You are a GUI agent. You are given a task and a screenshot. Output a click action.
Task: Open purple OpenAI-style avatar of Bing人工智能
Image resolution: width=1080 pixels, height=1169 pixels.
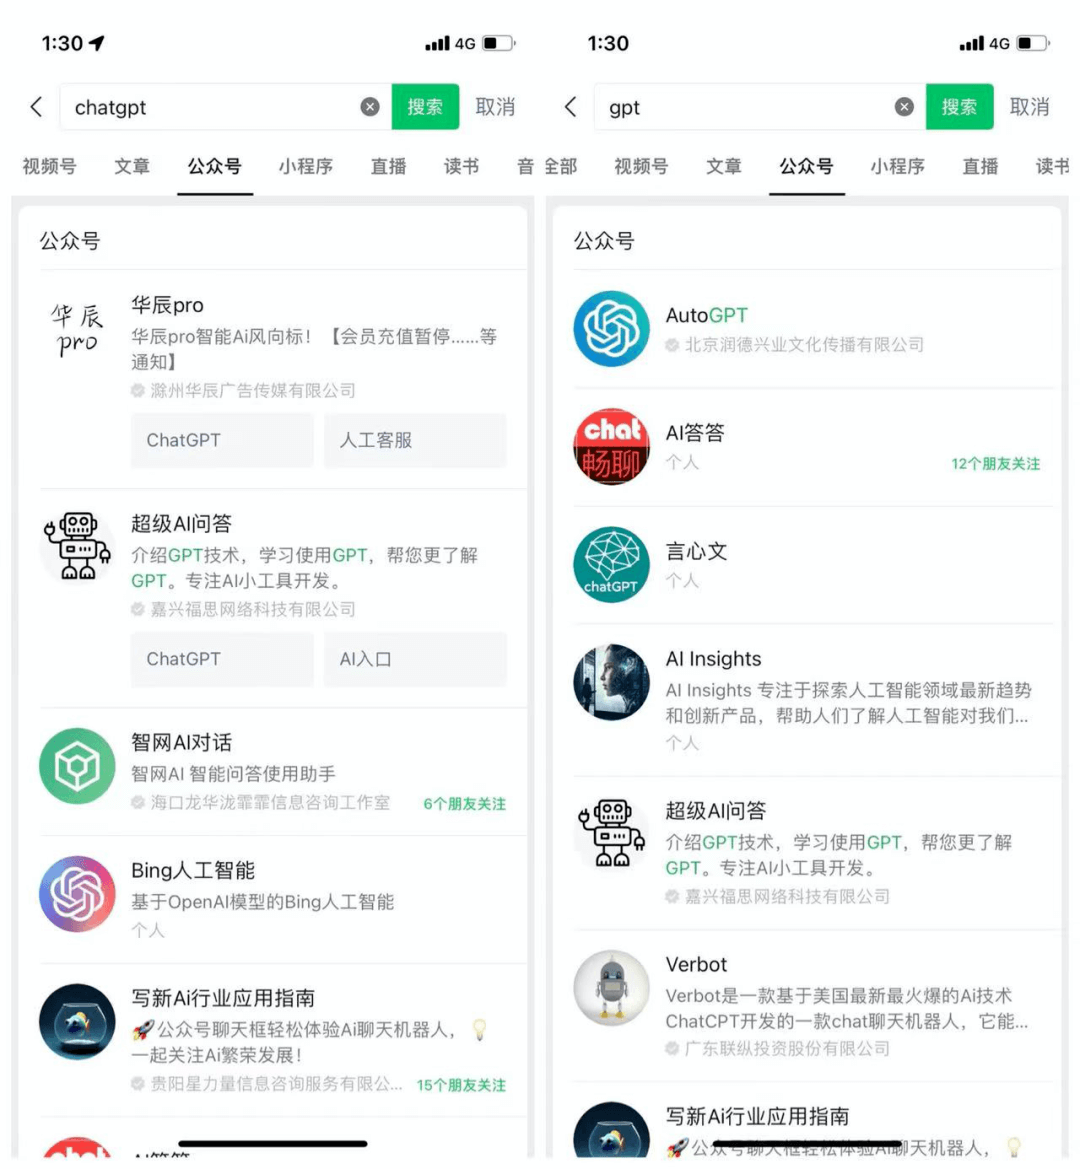pos(77,894)
